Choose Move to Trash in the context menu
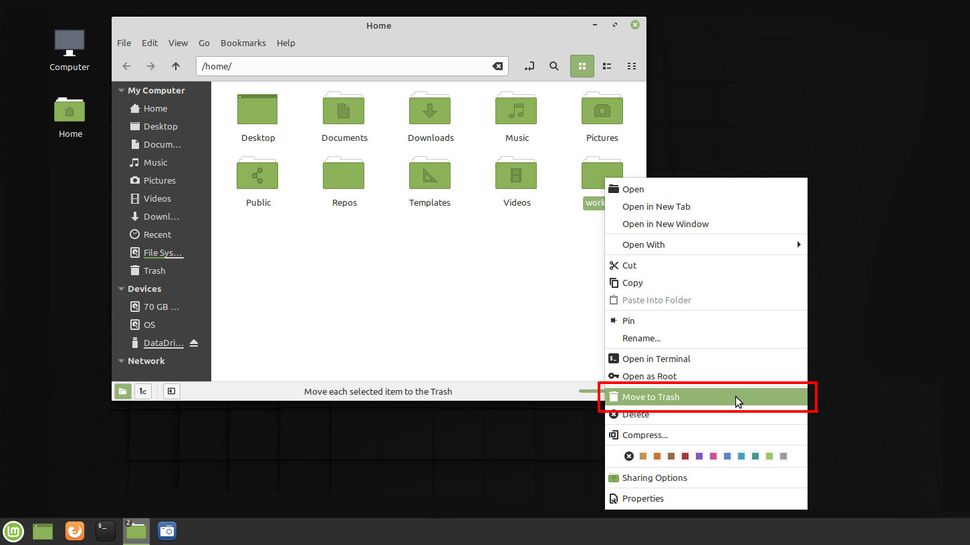970x545 pixels. pyautogui.click(x=706, y=397)
